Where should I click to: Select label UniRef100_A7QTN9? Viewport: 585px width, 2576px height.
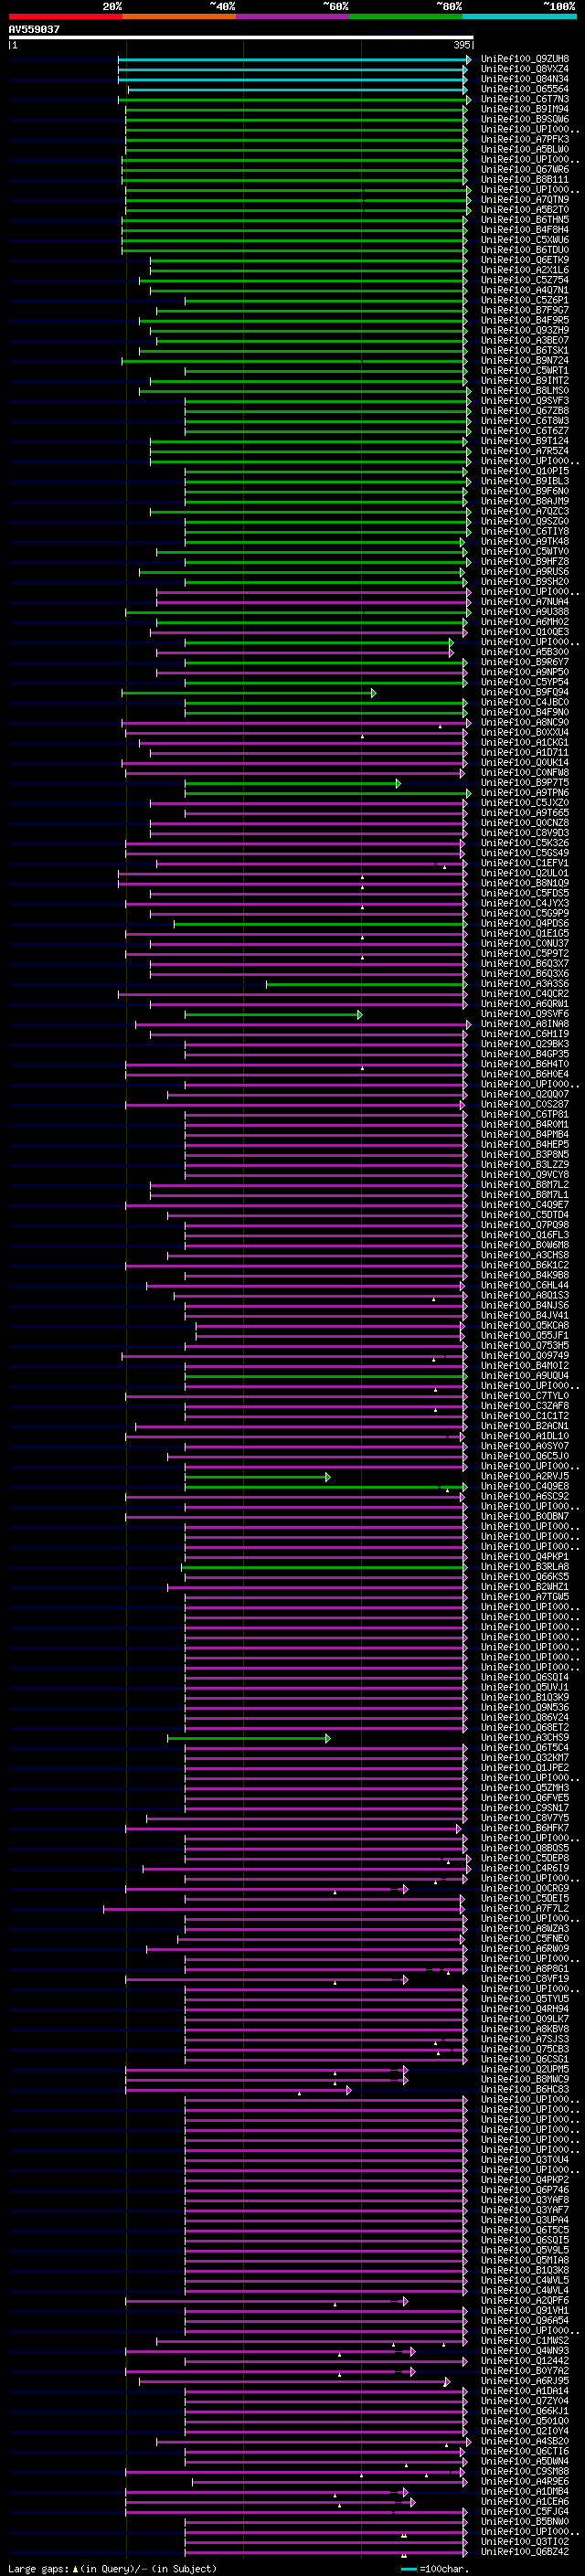click(525, 199)
